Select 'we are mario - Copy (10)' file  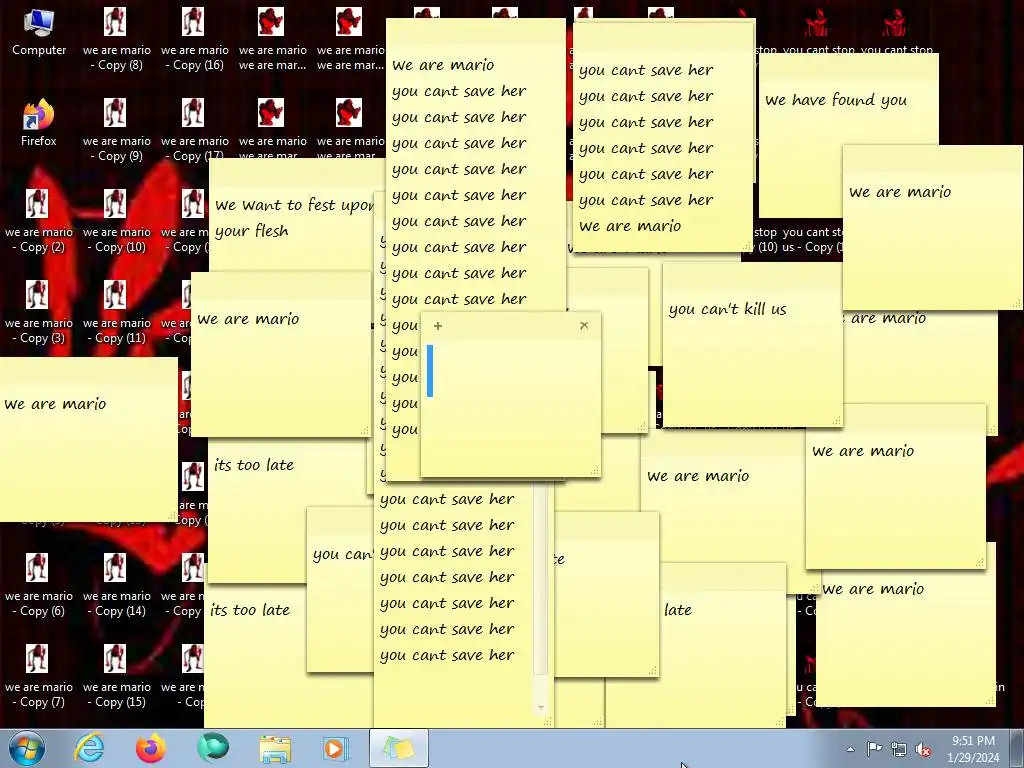tap(116, 221)
